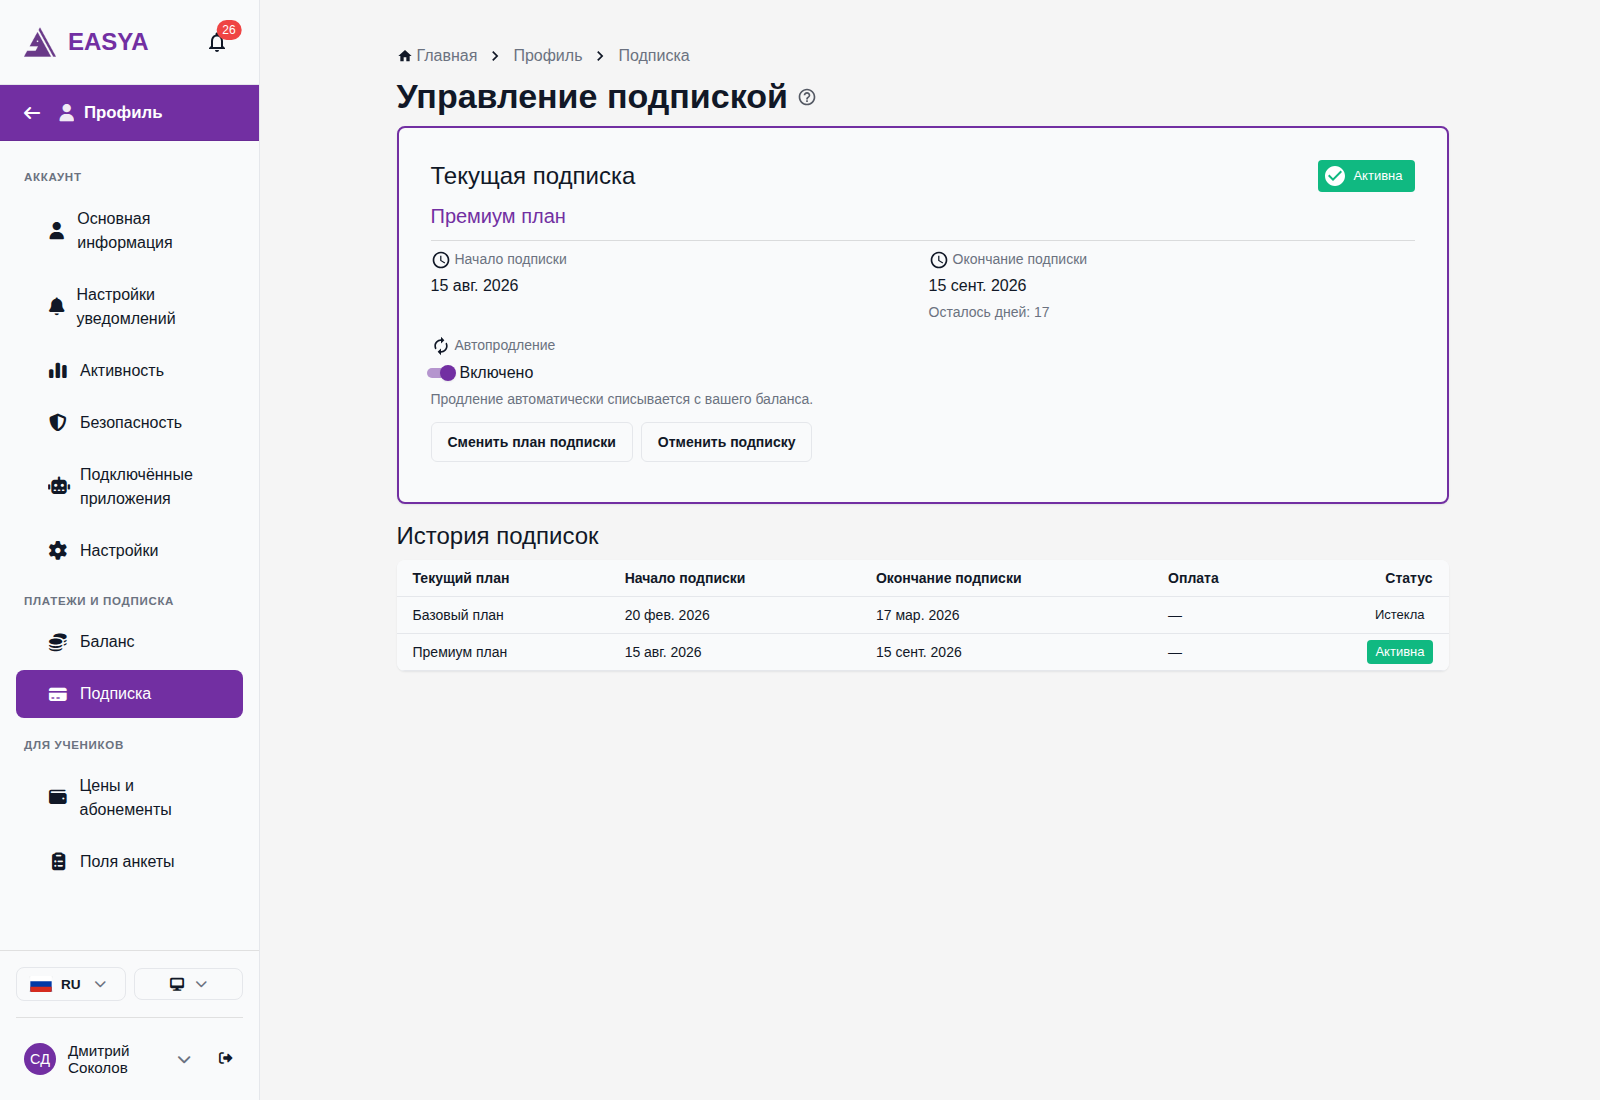Image resolution: width=1600 pixels, height=1100 pixels.
Task: Click the wallet icon for Цены и абонементы
Action: (x=58, y=797)
